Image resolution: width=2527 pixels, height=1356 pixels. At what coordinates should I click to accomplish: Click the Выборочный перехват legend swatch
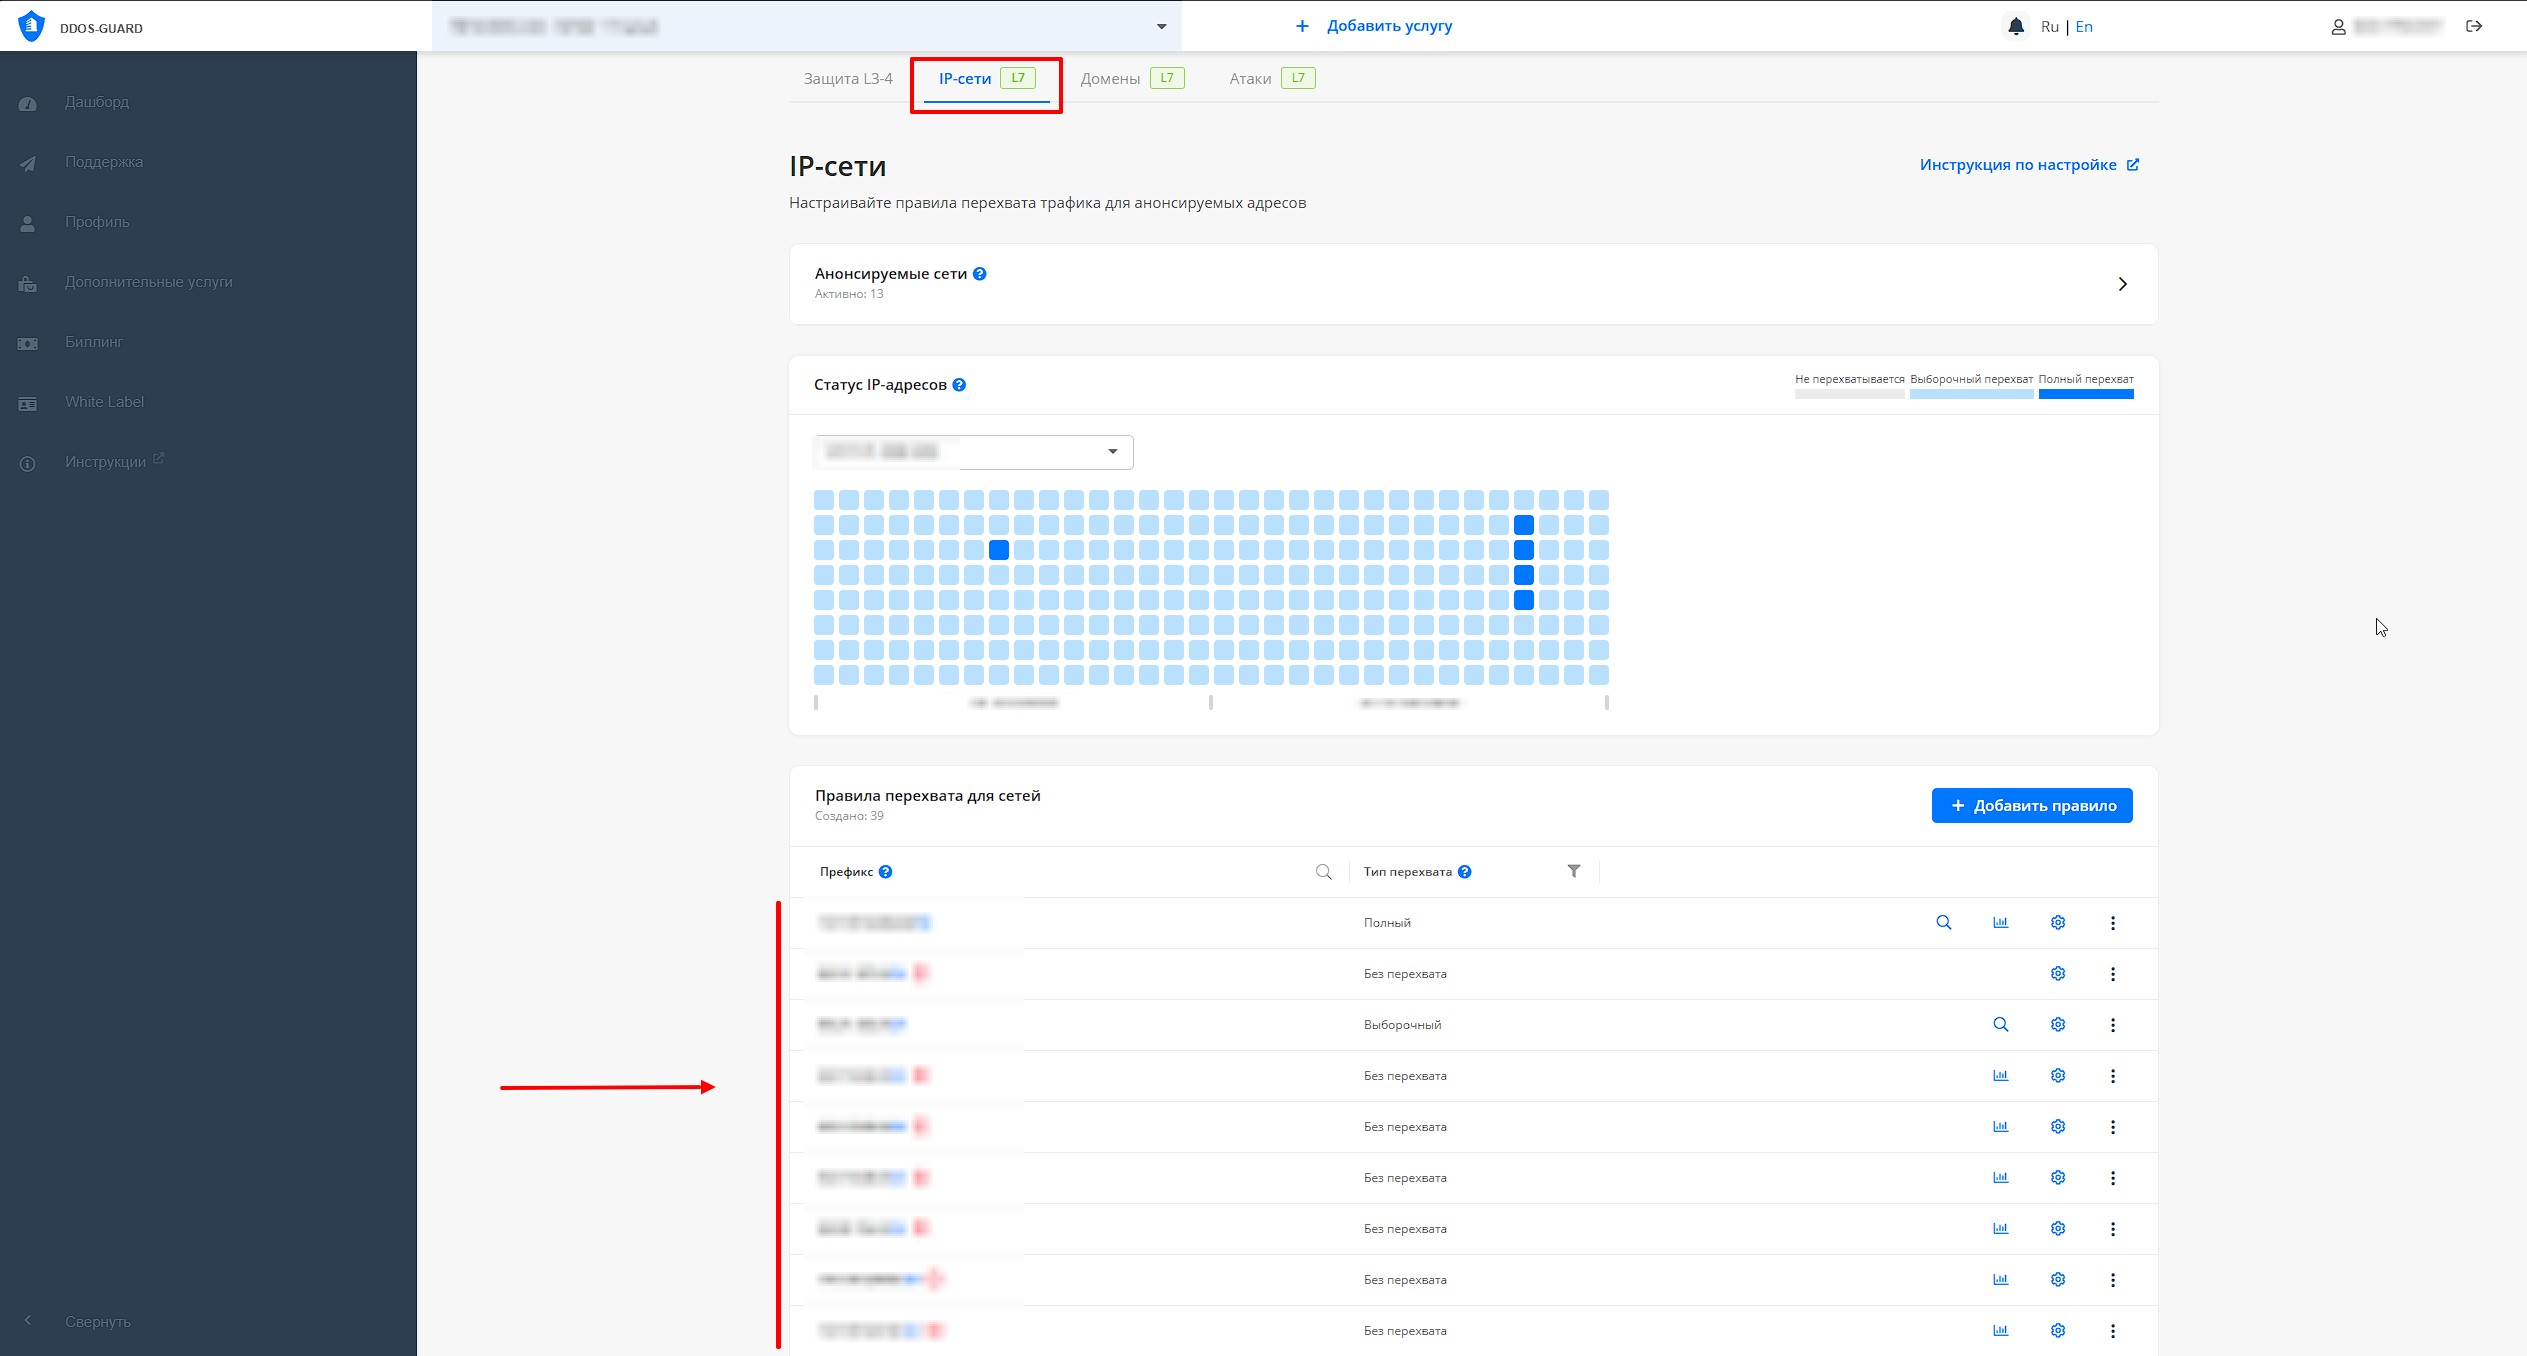[1971, 394]
